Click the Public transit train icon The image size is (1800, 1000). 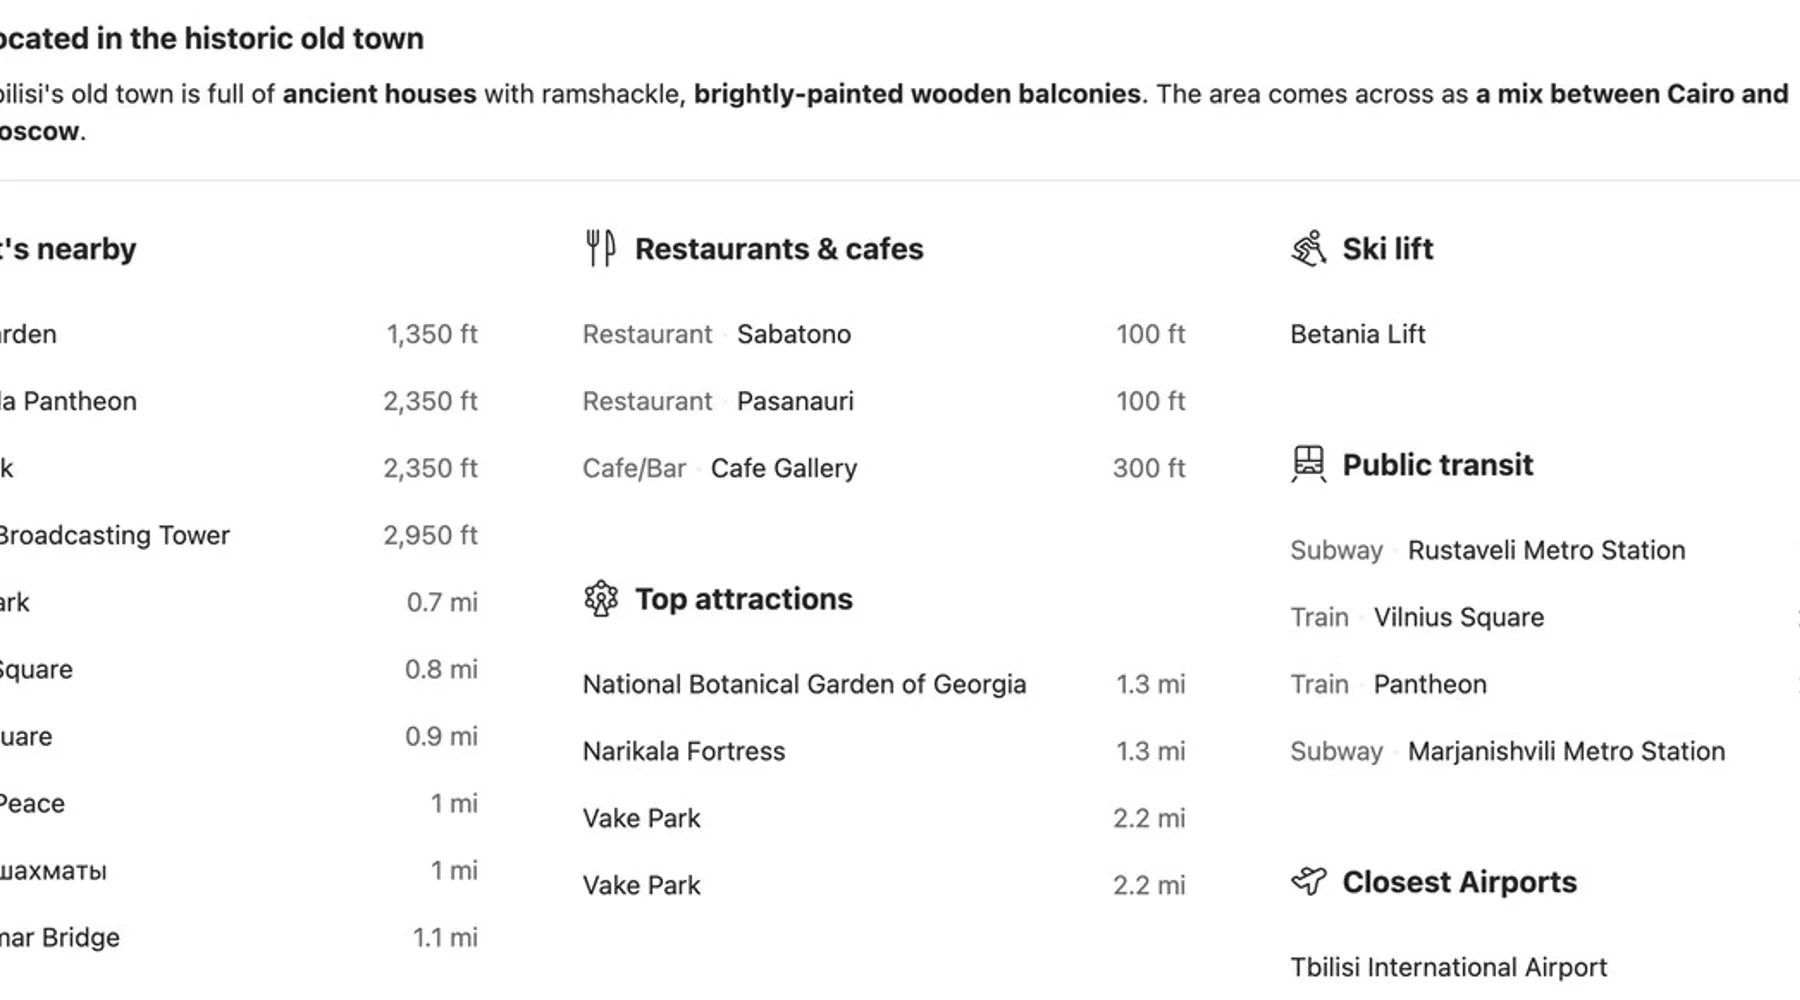click(x=1308, y=464)
